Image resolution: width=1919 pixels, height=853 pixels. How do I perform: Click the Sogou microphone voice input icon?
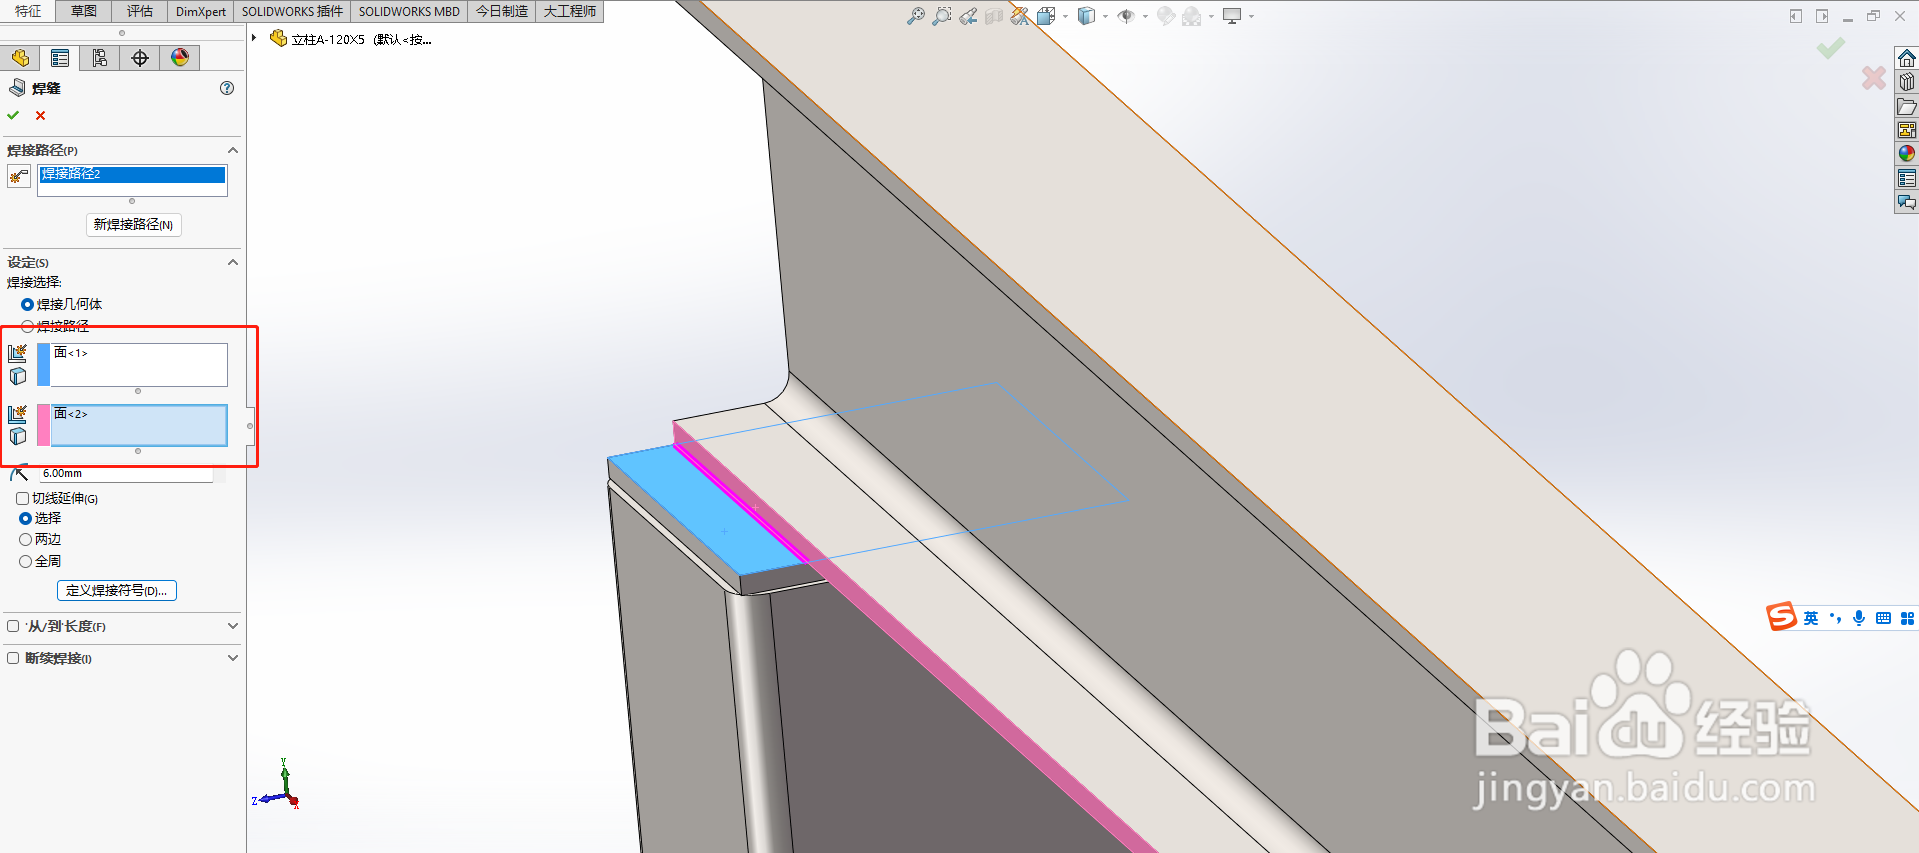click(x=1859, y=618)
